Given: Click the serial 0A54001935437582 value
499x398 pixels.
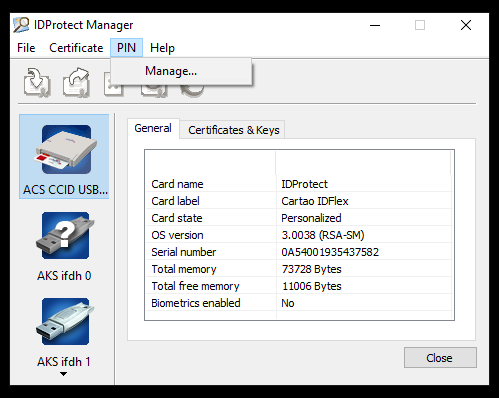Looking at the screenshot, I should [x=330, y=252].
